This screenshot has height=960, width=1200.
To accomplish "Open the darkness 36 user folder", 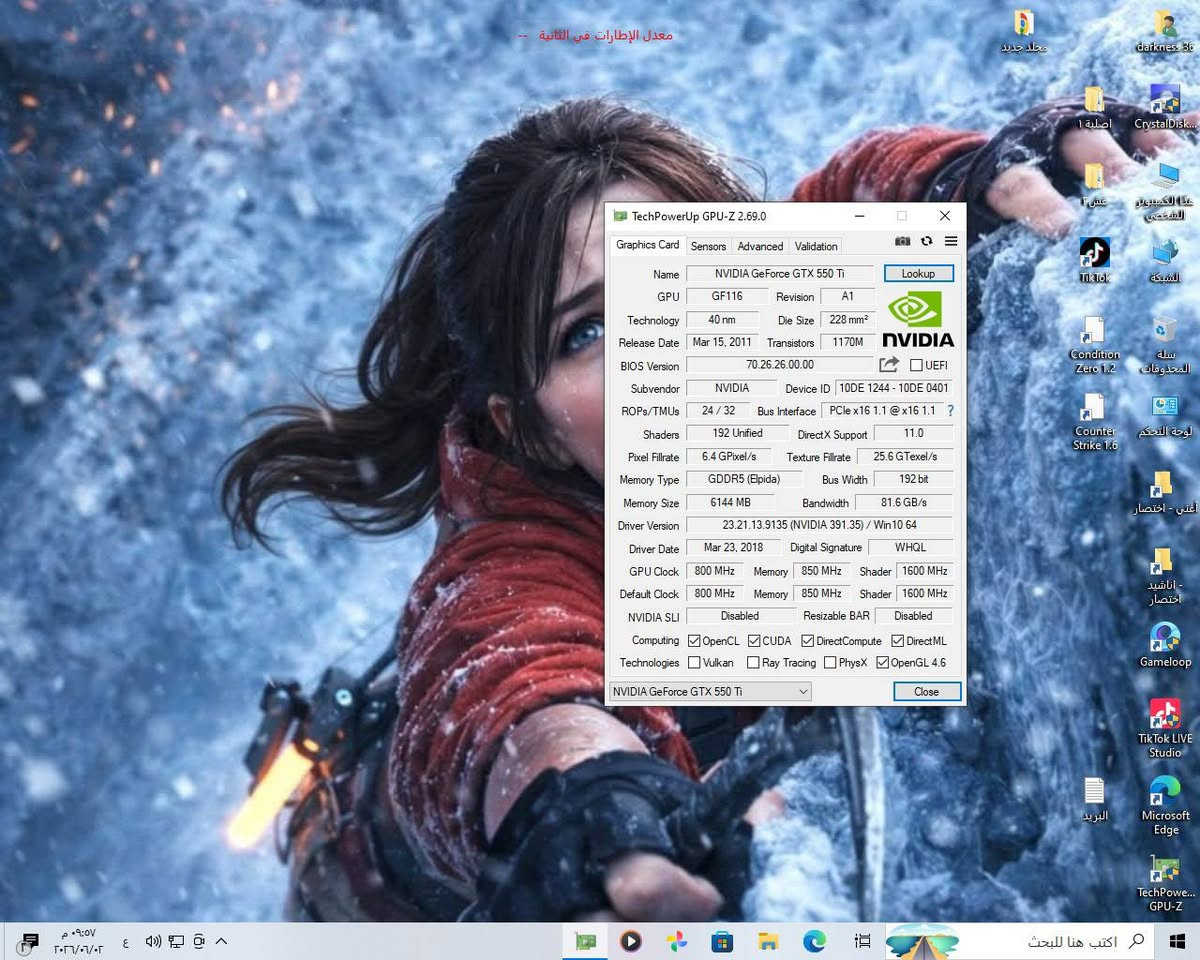I will 1165,30.
